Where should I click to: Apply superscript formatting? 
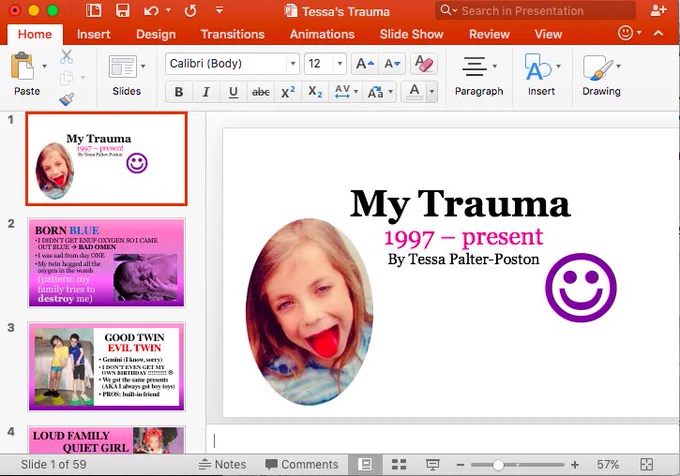(x=288, y=91)
